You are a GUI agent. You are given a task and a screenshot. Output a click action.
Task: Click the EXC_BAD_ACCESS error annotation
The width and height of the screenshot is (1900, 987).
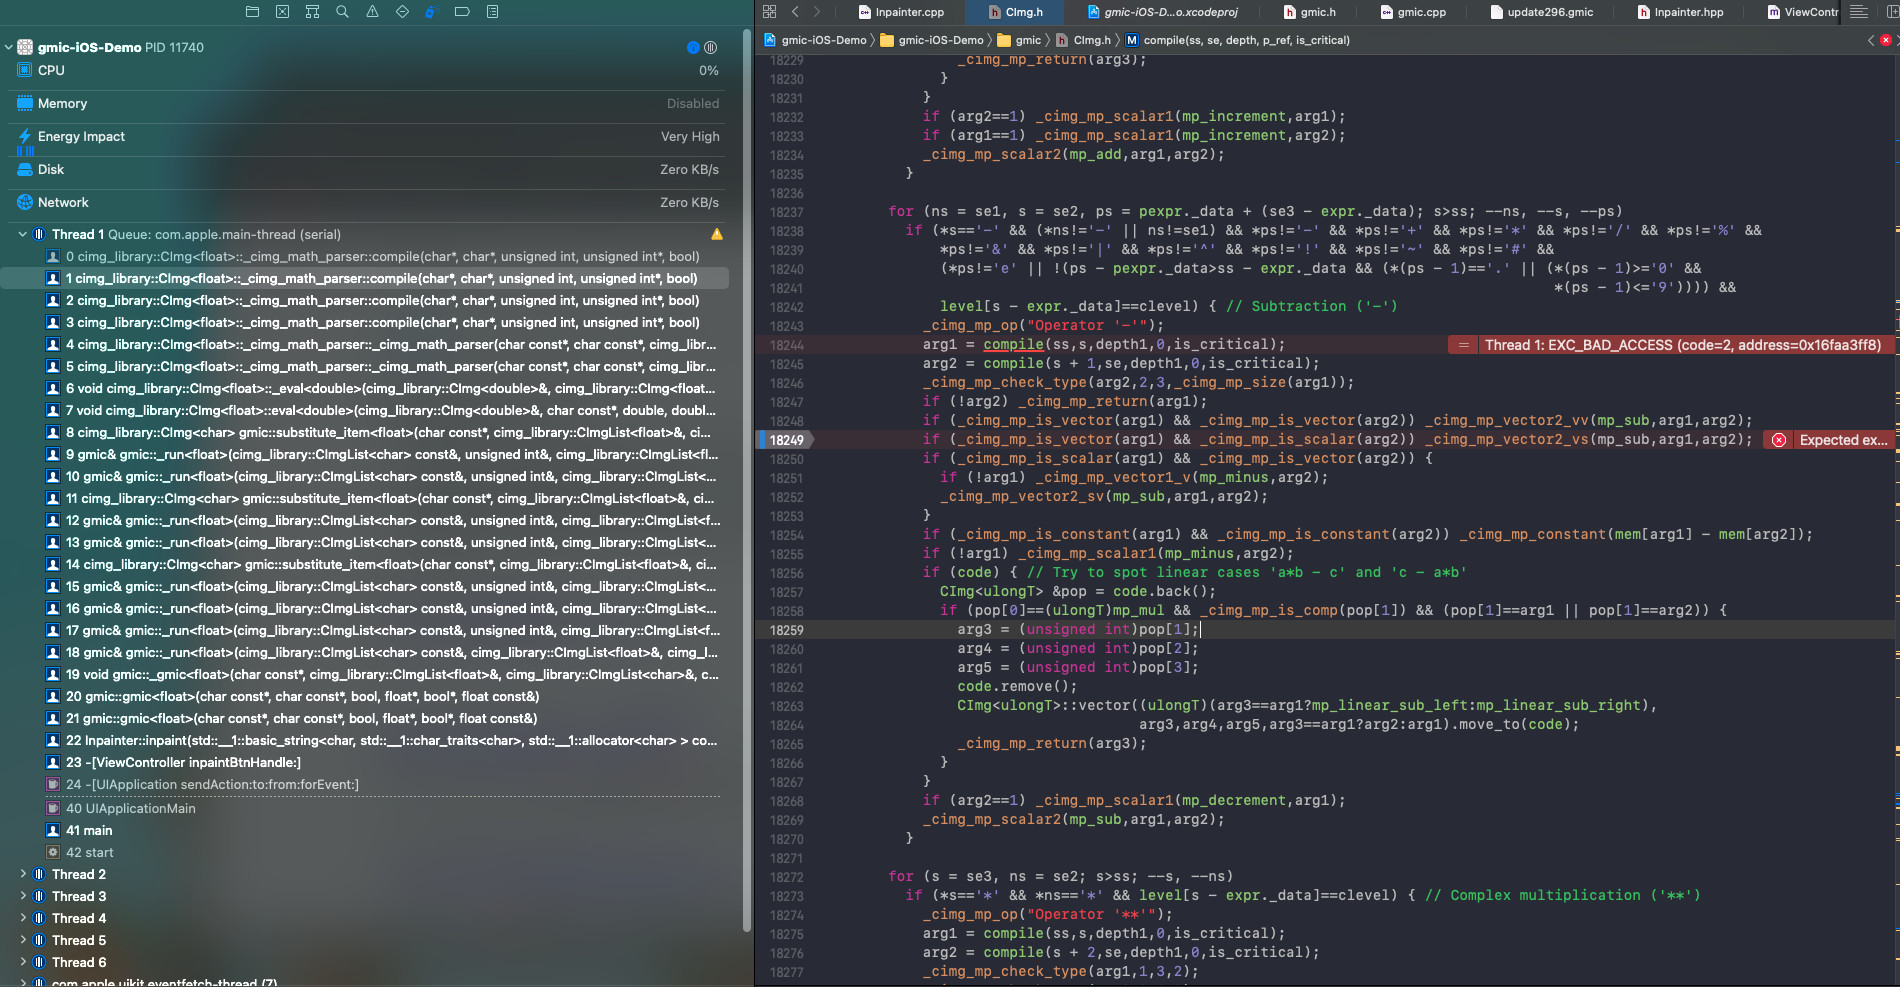pyautogui.click(x=1681, y=345)
